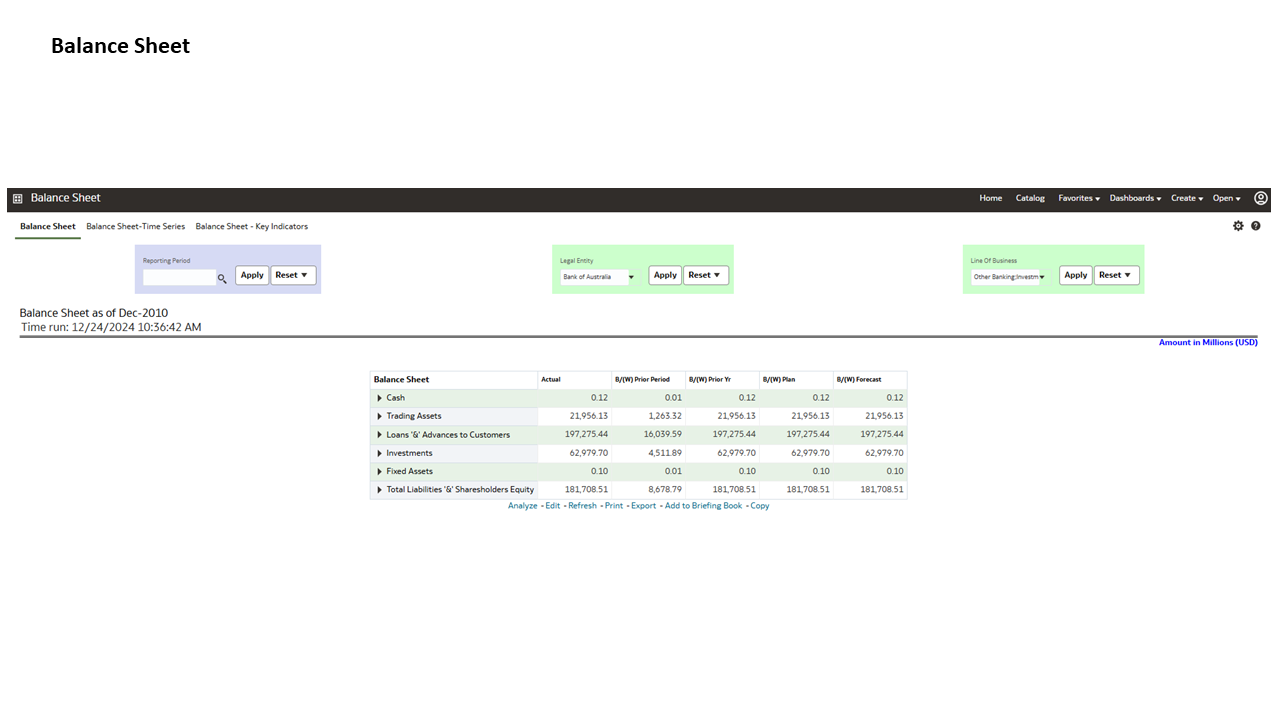
Task: Open the Open dropdown menu
Action: [1226, 198]
